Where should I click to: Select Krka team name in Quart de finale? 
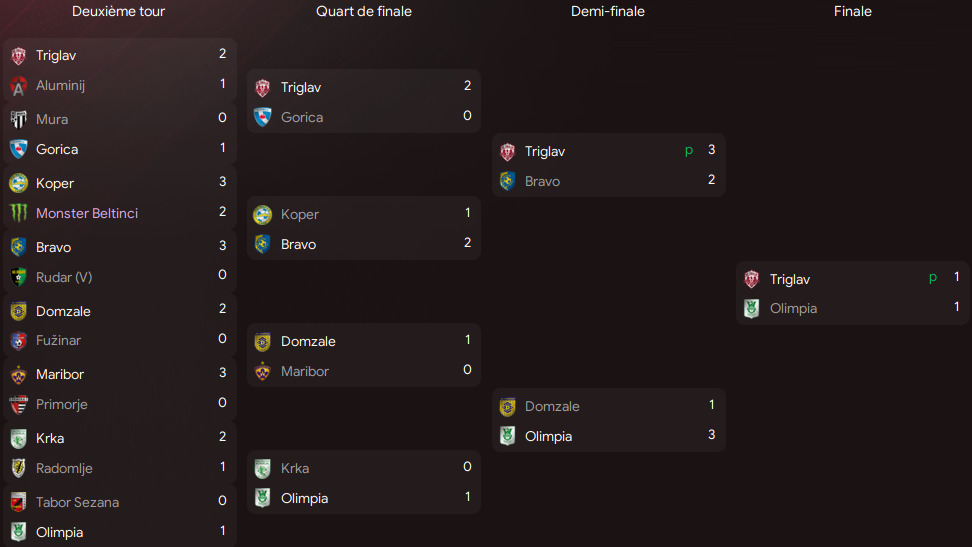pyautogui.click(x=295, y=468)
